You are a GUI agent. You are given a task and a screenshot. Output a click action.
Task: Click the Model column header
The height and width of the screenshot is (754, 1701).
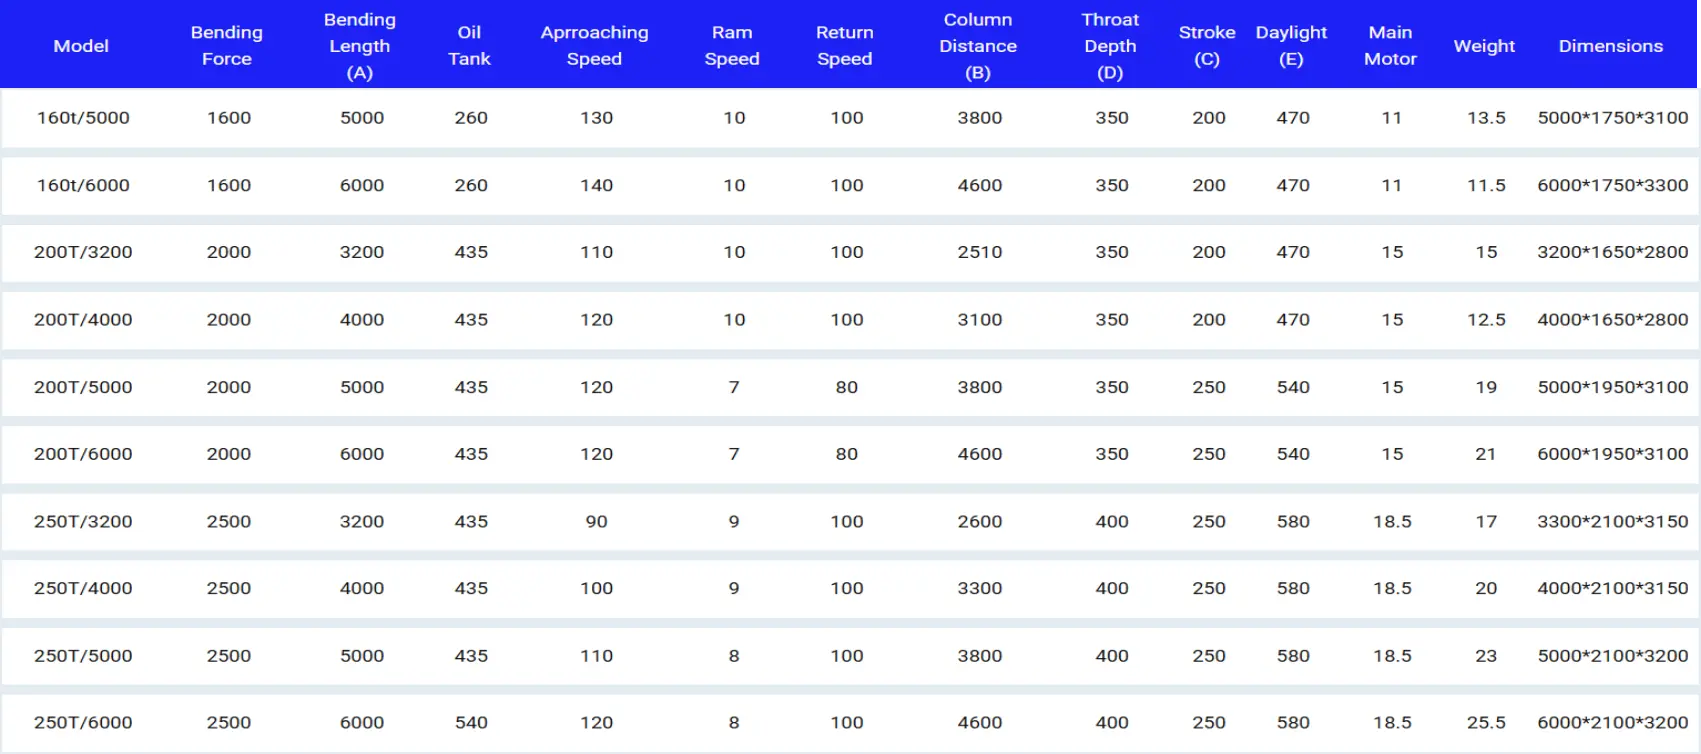[x=81, y=46]
